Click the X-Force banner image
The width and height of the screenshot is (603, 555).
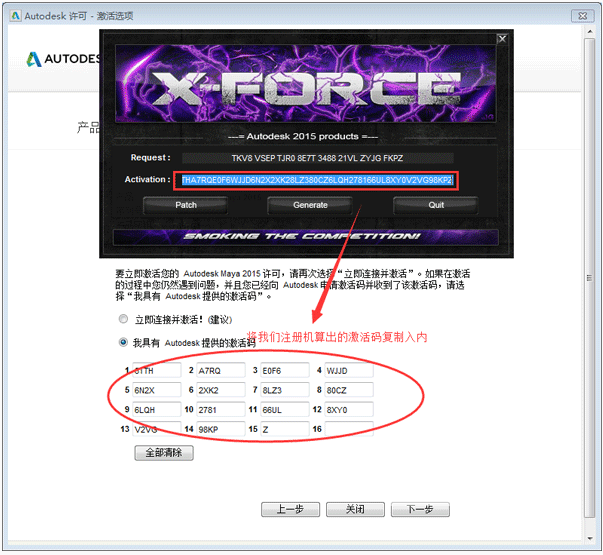pos(305,83)
